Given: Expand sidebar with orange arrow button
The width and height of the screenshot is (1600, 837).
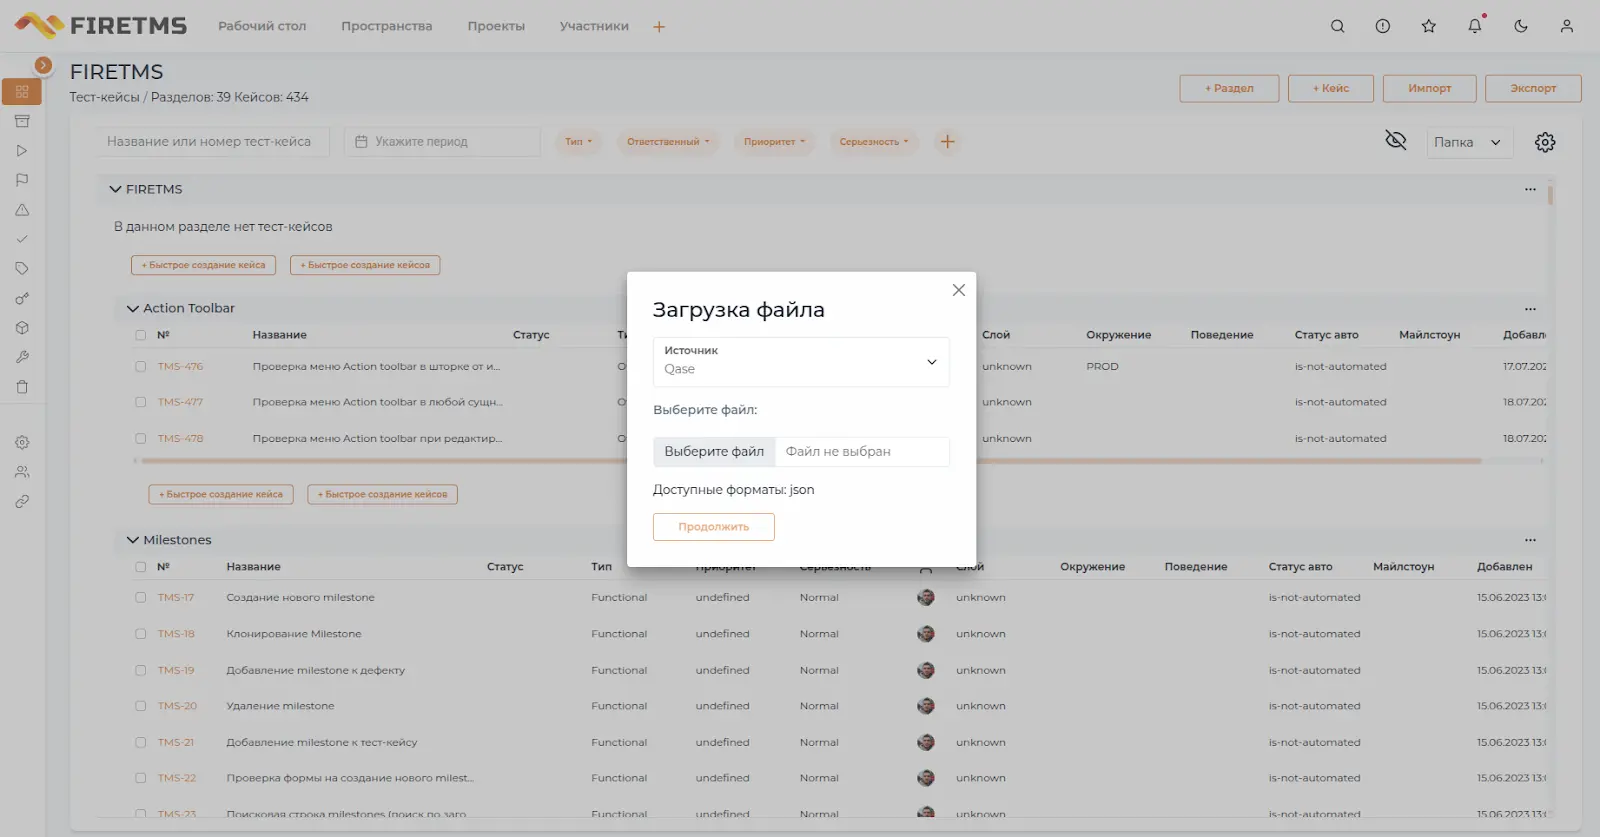Looking at the screenshot, I should click(x=43, y=65).
